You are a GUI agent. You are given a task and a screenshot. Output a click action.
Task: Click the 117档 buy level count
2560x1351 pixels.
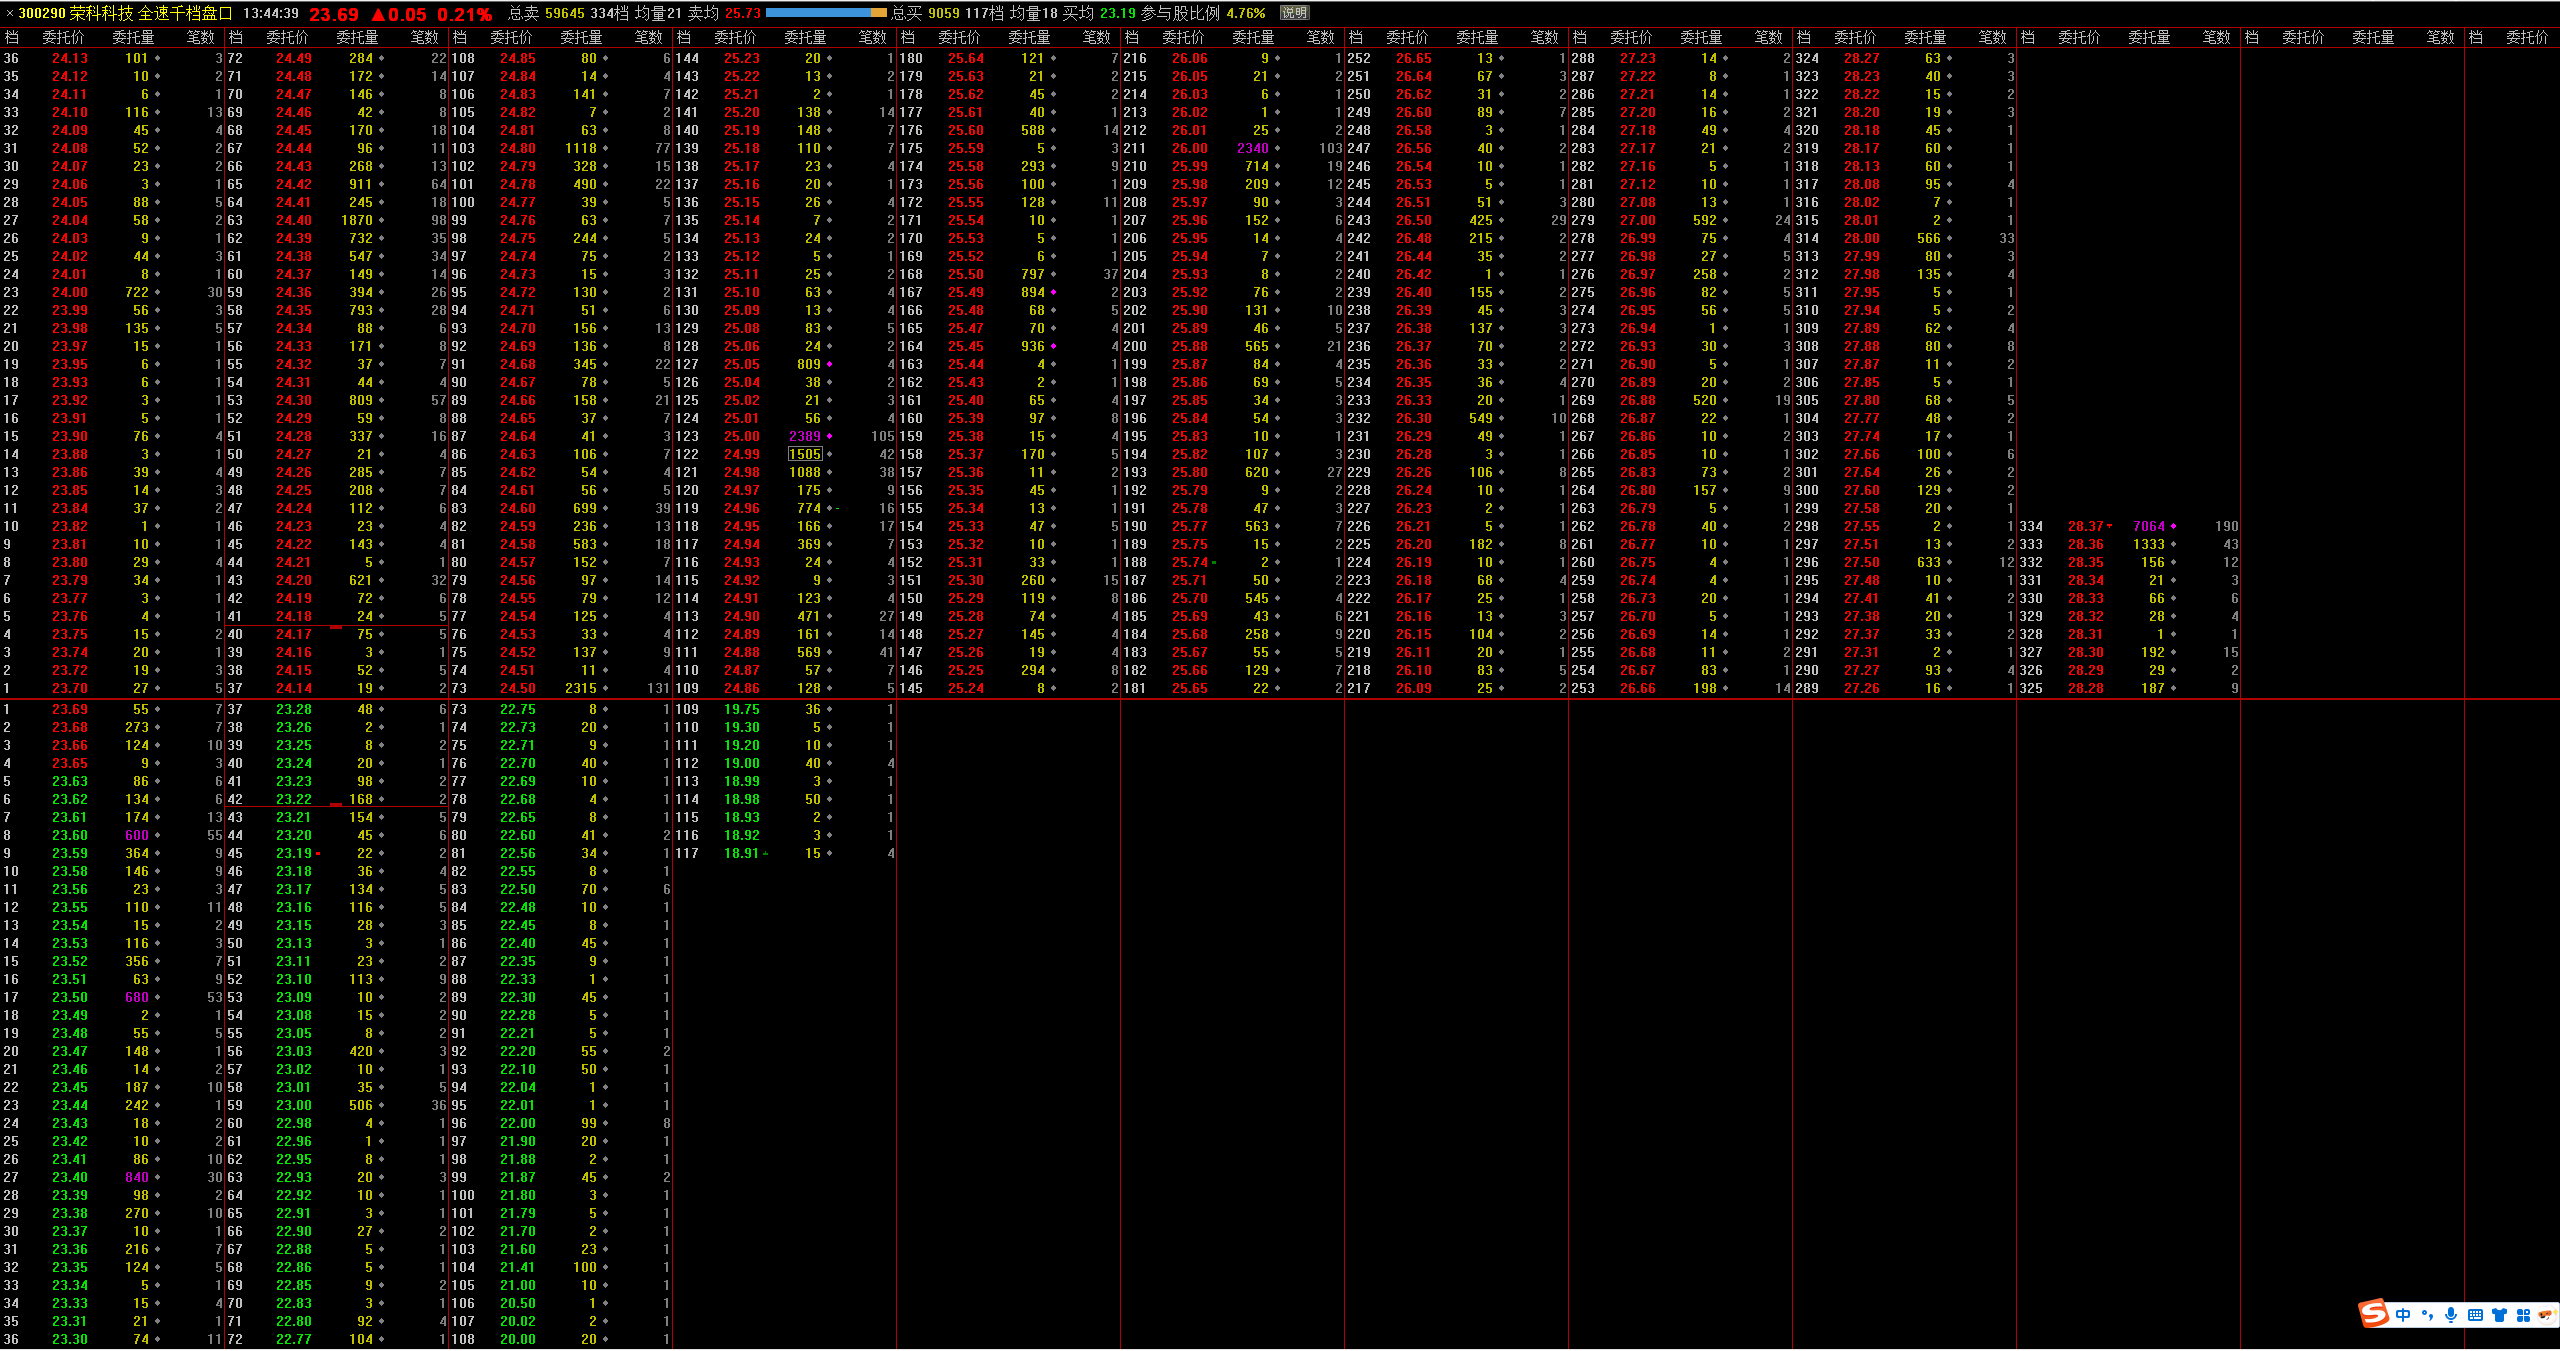[x=984, y=13]
